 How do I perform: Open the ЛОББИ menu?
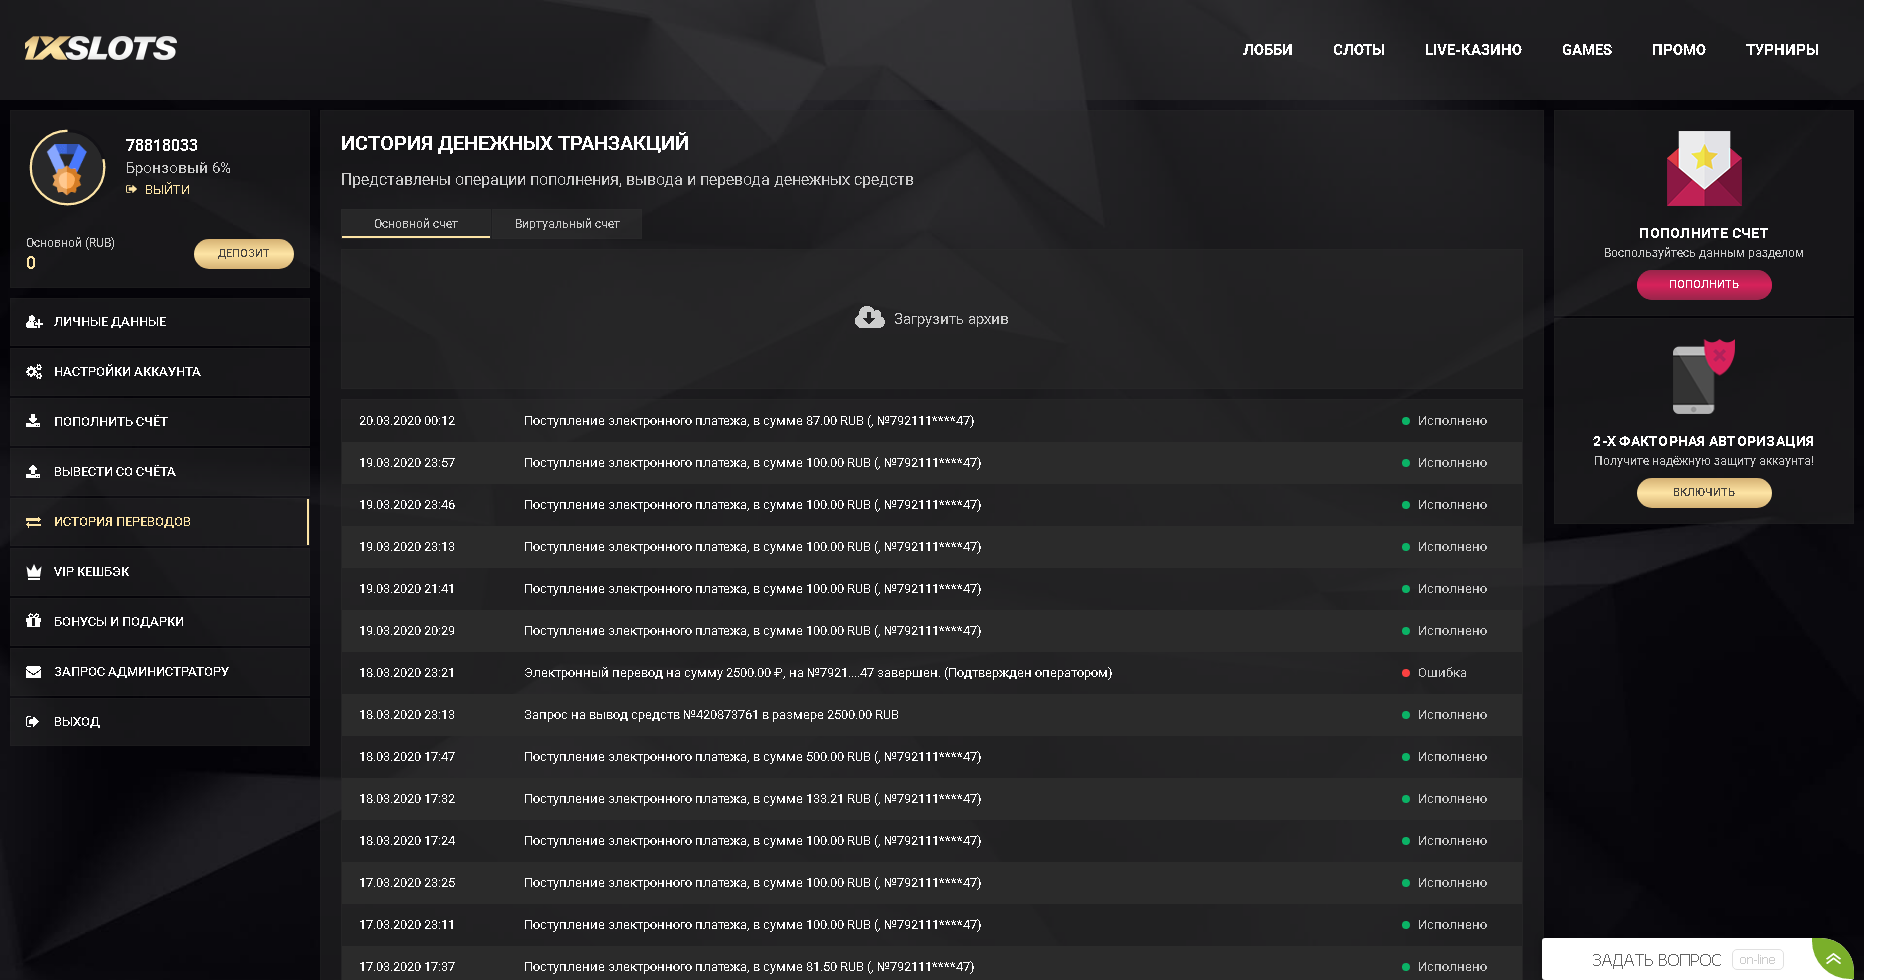coord(1267,49)
